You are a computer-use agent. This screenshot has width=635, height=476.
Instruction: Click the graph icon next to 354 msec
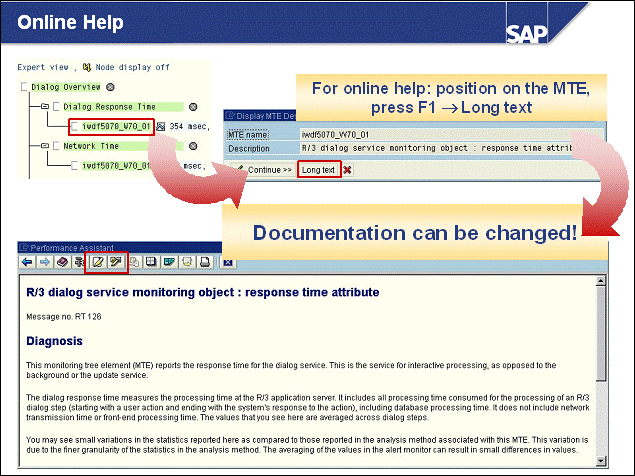(161, 127)
